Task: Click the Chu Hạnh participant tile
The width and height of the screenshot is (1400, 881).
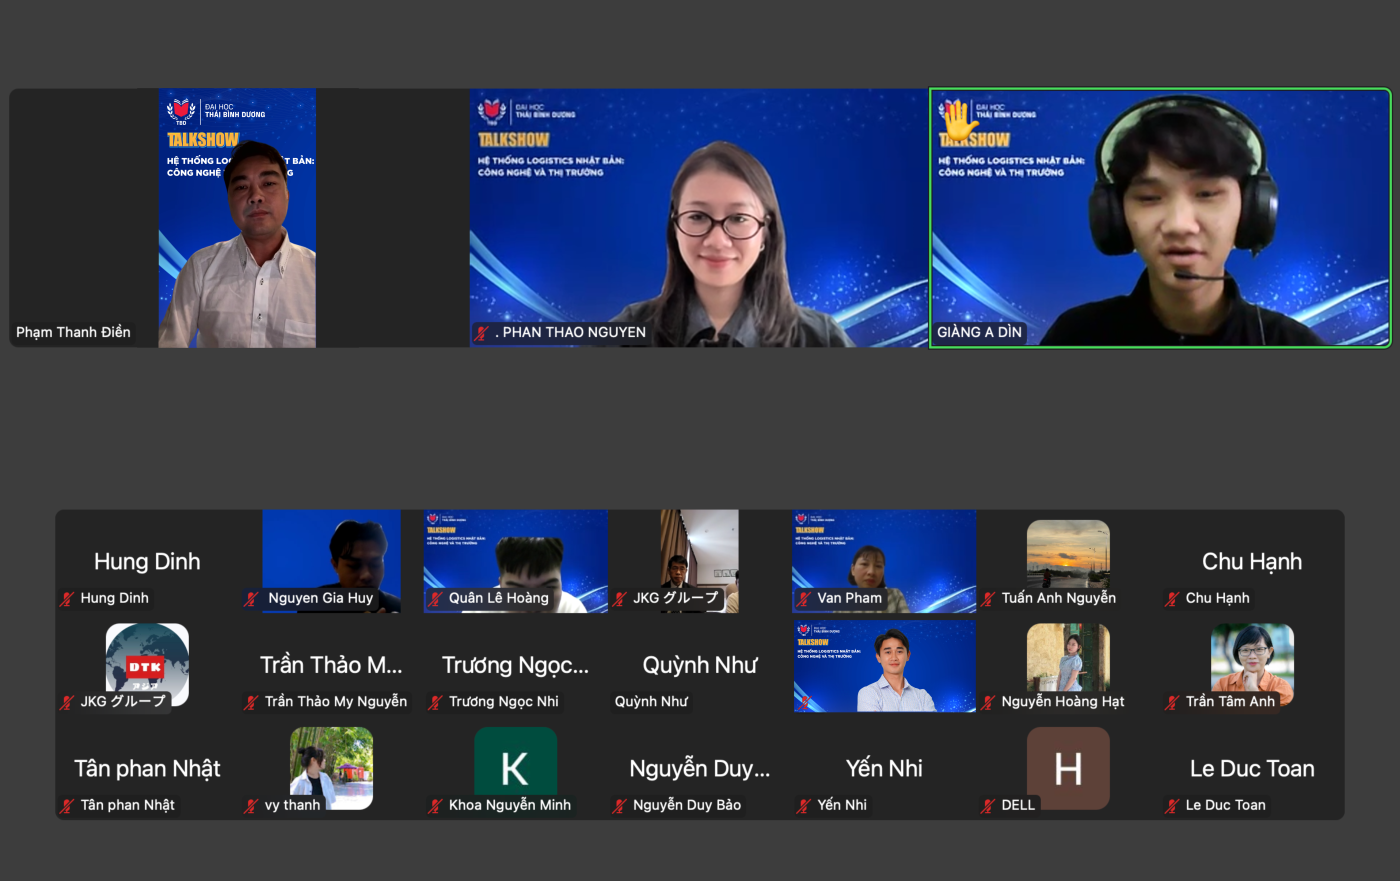Action: [1252, 562]
